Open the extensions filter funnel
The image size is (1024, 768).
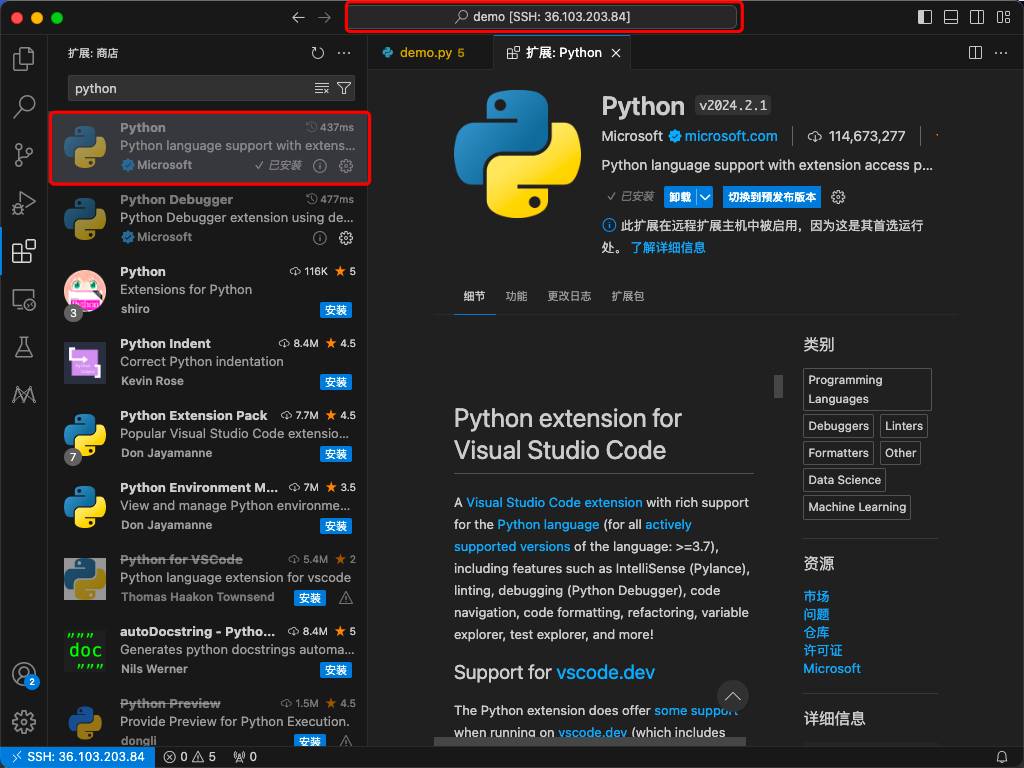point(344,88)
